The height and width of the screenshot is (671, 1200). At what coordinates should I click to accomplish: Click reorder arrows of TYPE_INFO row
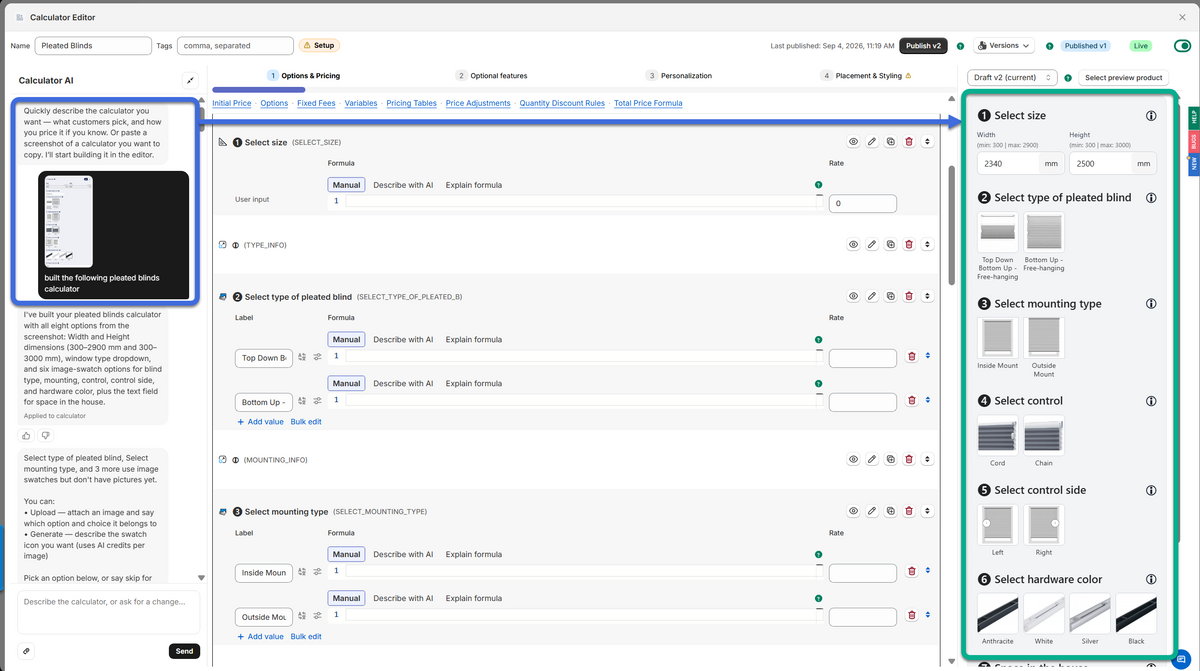click(x=927, y=244)
